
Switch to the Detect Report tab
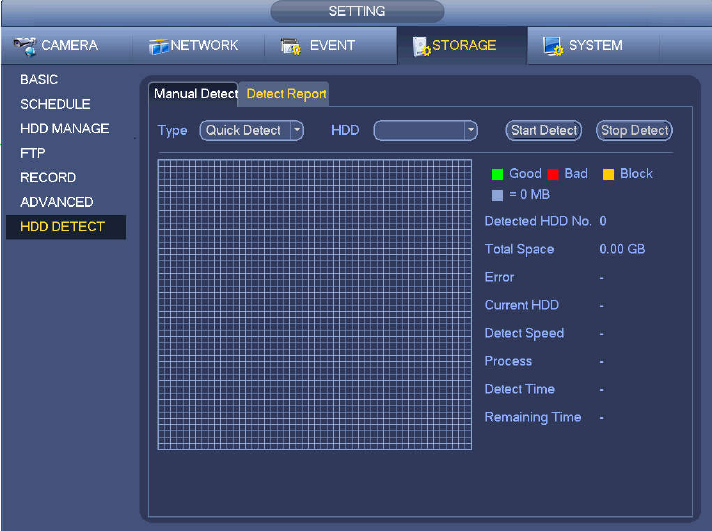pyautogui.click(x=285, y=94)
